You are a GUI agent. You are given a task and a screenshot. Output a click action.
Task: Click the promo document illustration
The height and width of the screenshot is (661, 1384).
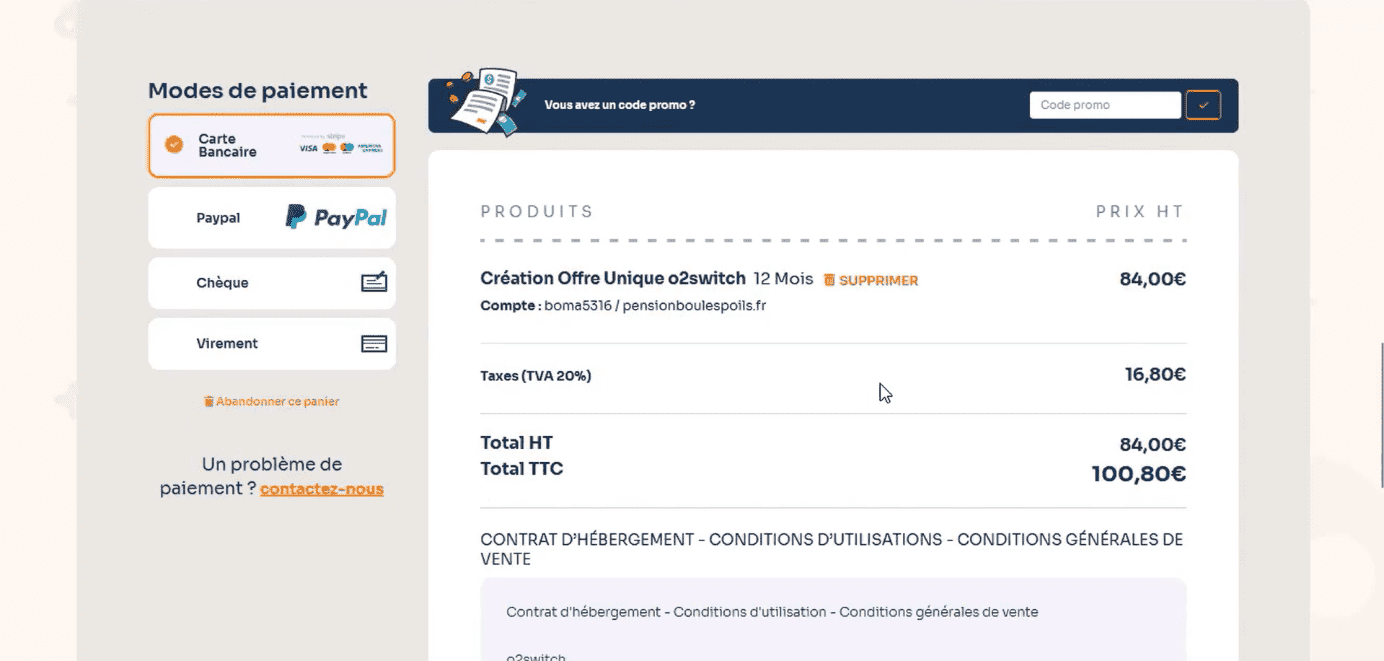(x=487, y=102)
